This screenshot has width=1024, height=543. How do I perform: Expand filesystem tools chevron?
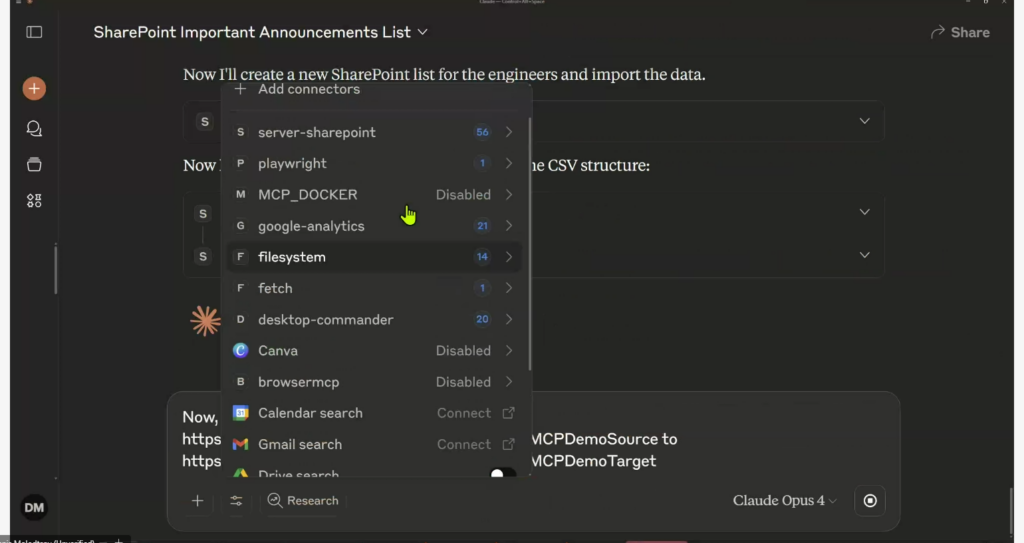pos(509,257)
